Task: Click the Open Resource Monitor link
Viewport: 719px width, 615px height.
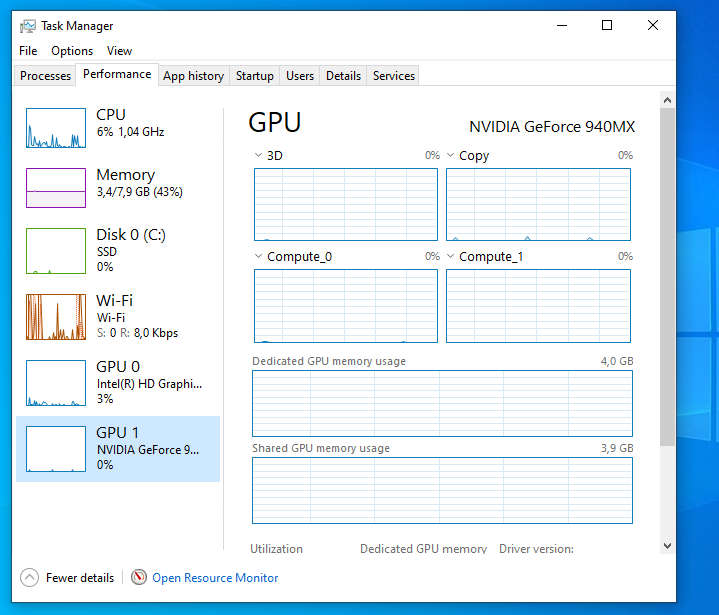Action: pyautogui.click(x=215, y=578)
